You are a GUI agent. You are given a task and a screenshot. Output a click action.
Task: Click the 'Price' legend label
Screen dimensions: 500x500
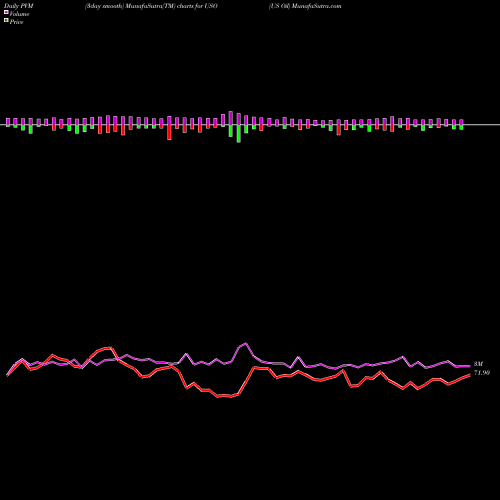click(16, 22)
